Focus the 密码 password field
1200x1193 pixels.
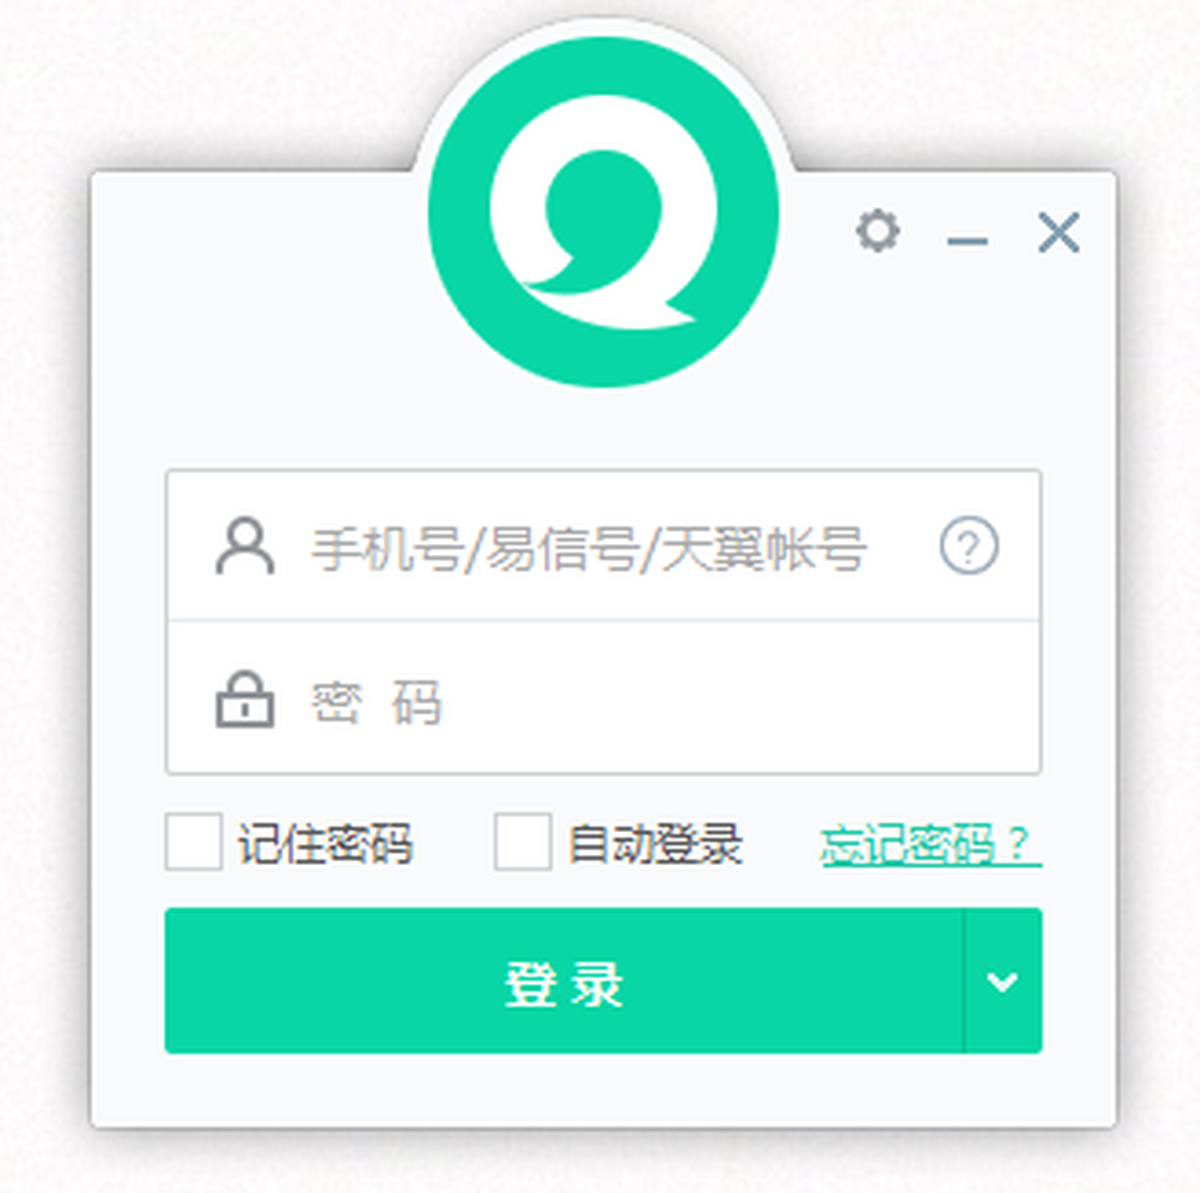(x=603, y=697)
